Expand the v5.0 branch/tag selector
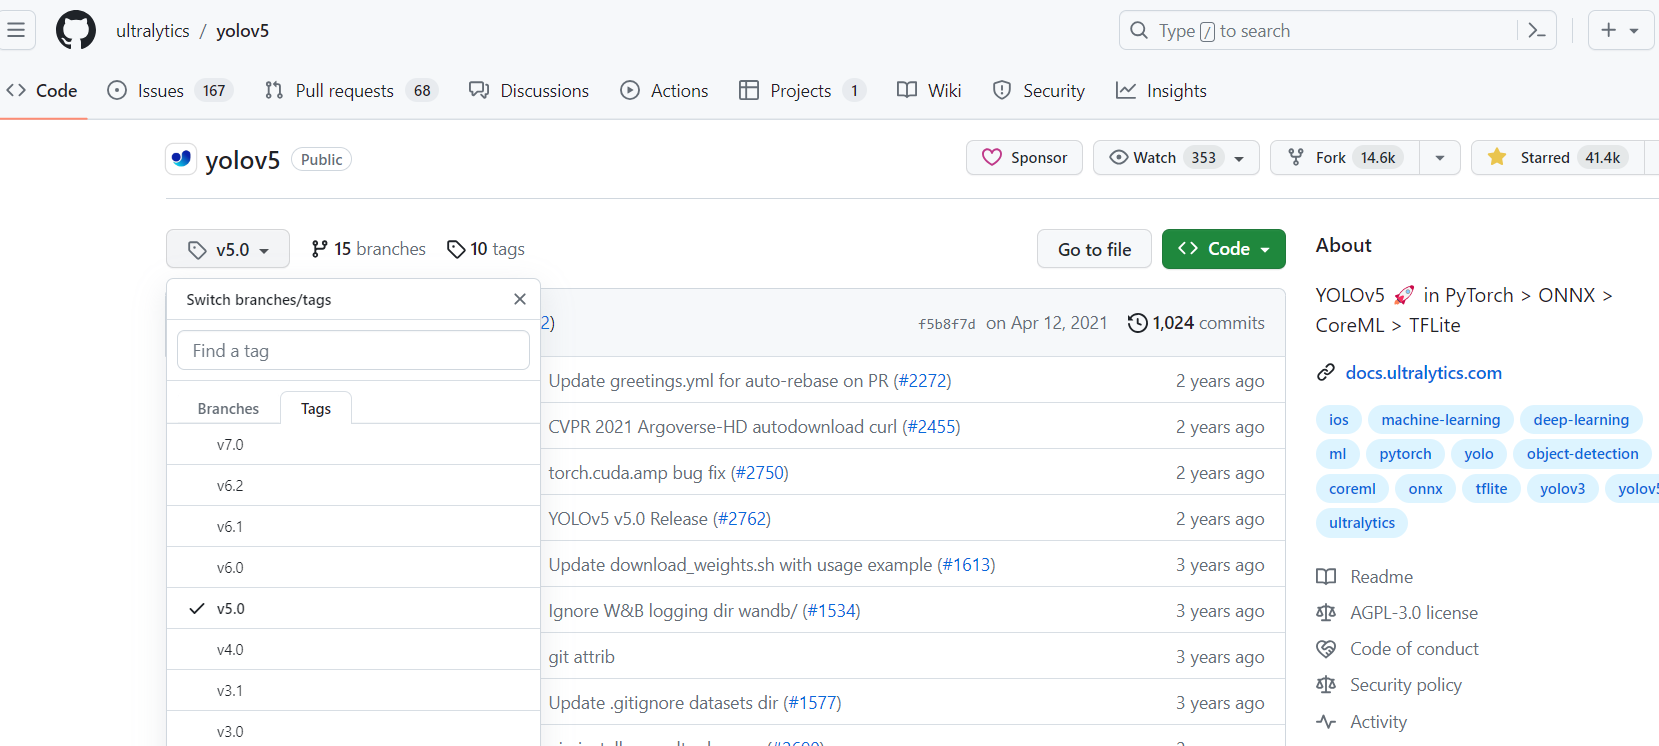The height and width of the screenshot is (746, 1659). click(x=228, y=249)
